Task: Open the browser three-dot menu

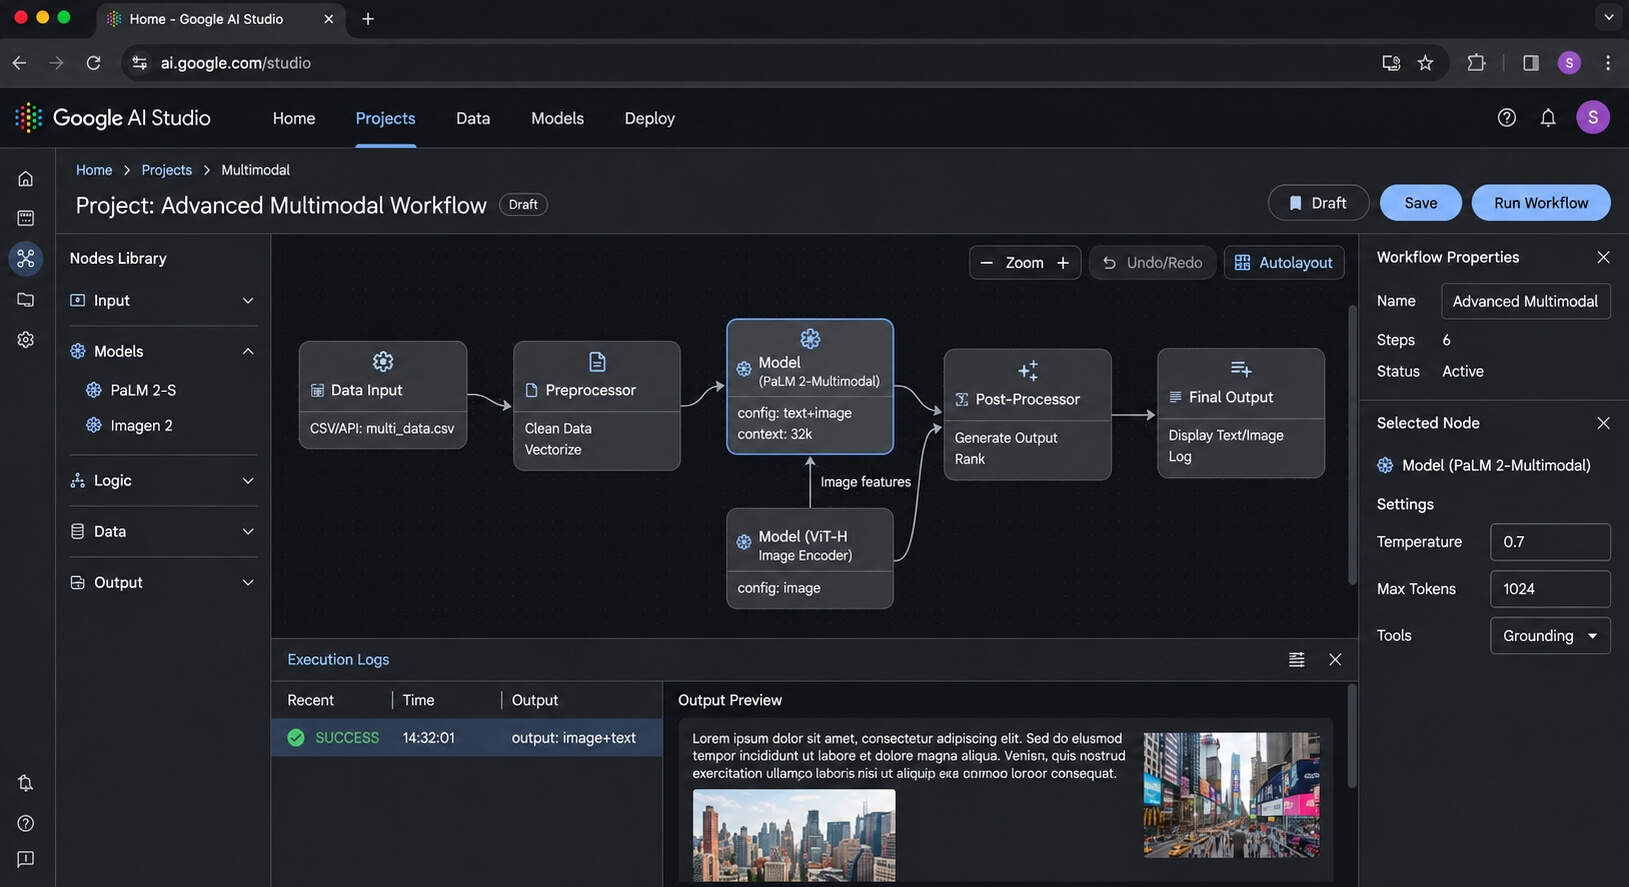Action: (x=1608, y=63)
